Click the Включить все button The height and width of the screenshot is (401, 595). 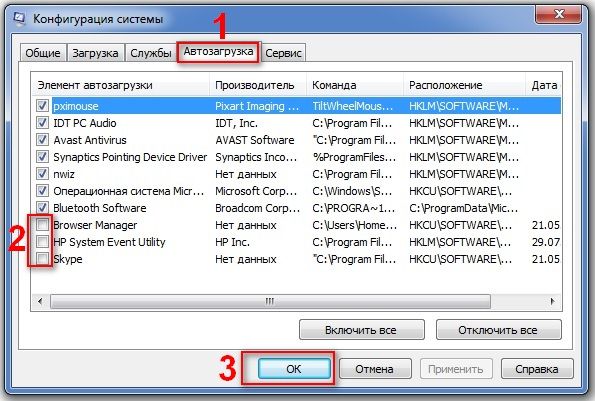coord(362,330)
